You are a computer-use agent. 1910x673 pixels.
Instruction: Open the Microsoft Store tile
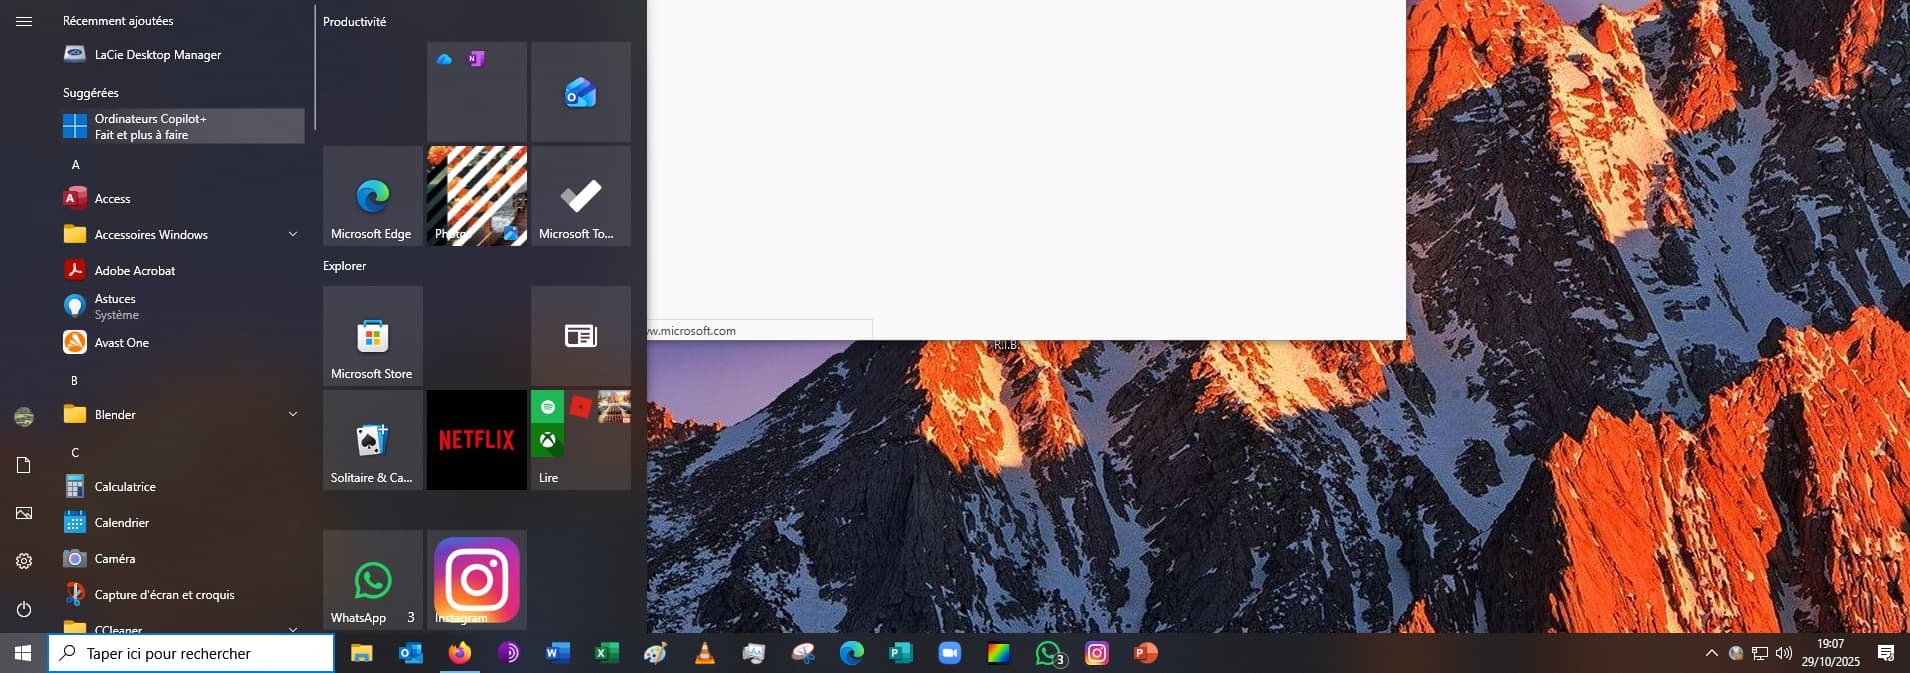pos(372,336)
